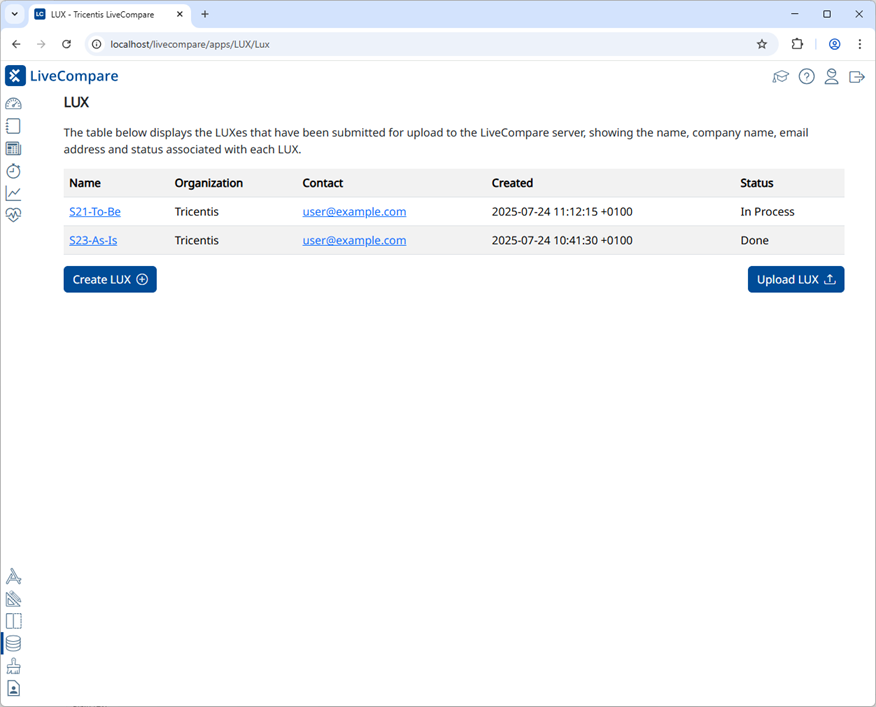Click the graduation cap training icon
Screen dimensions: 876x707
point(781,77)
